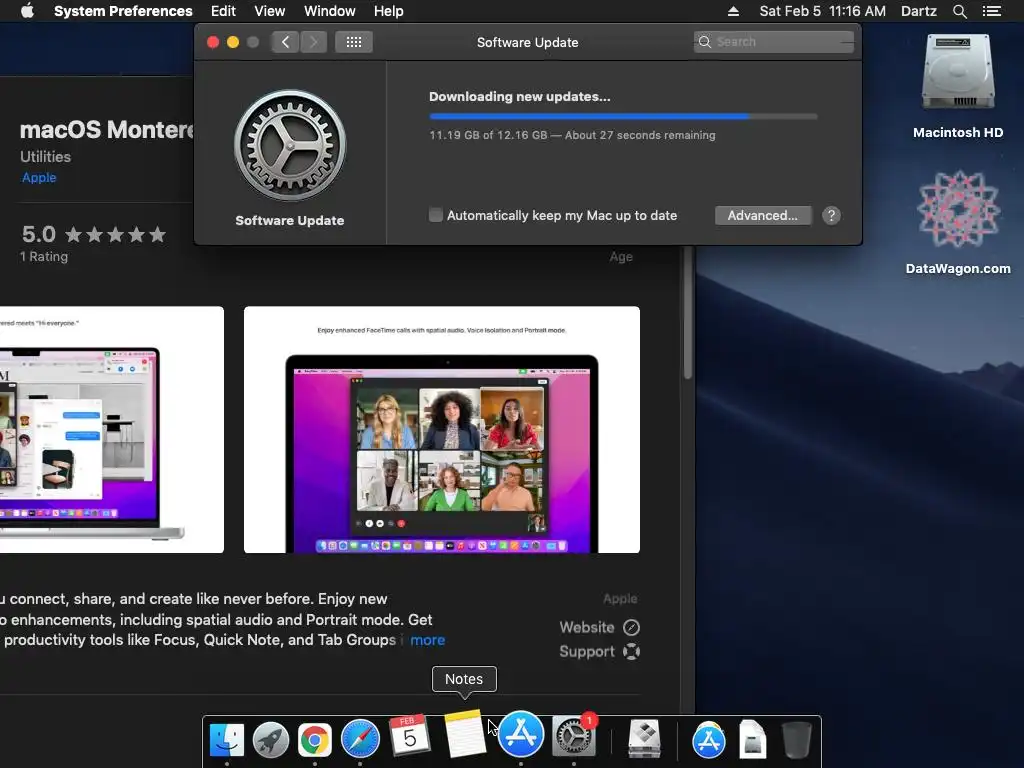Open the Help menu
The image size is (1024, 768).
click(x=389, y=11)
